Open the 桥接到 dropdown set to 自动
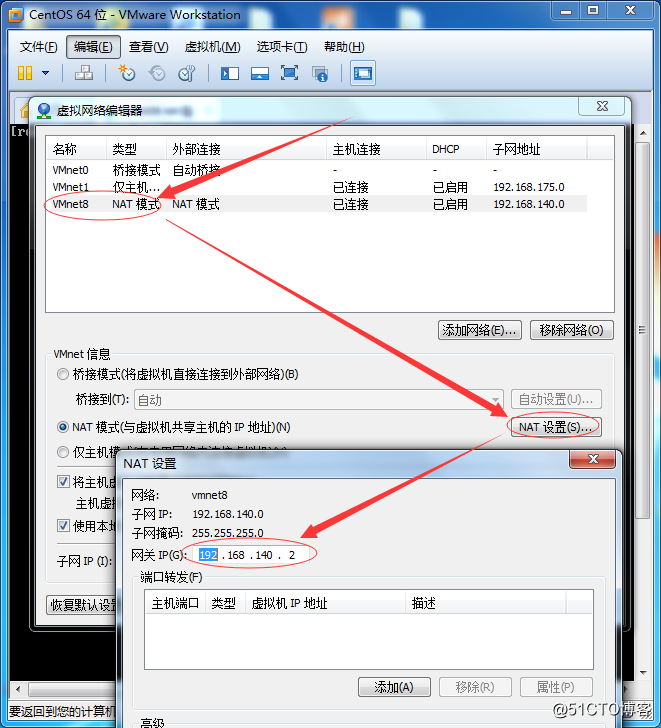 click(x=318, y=400)
